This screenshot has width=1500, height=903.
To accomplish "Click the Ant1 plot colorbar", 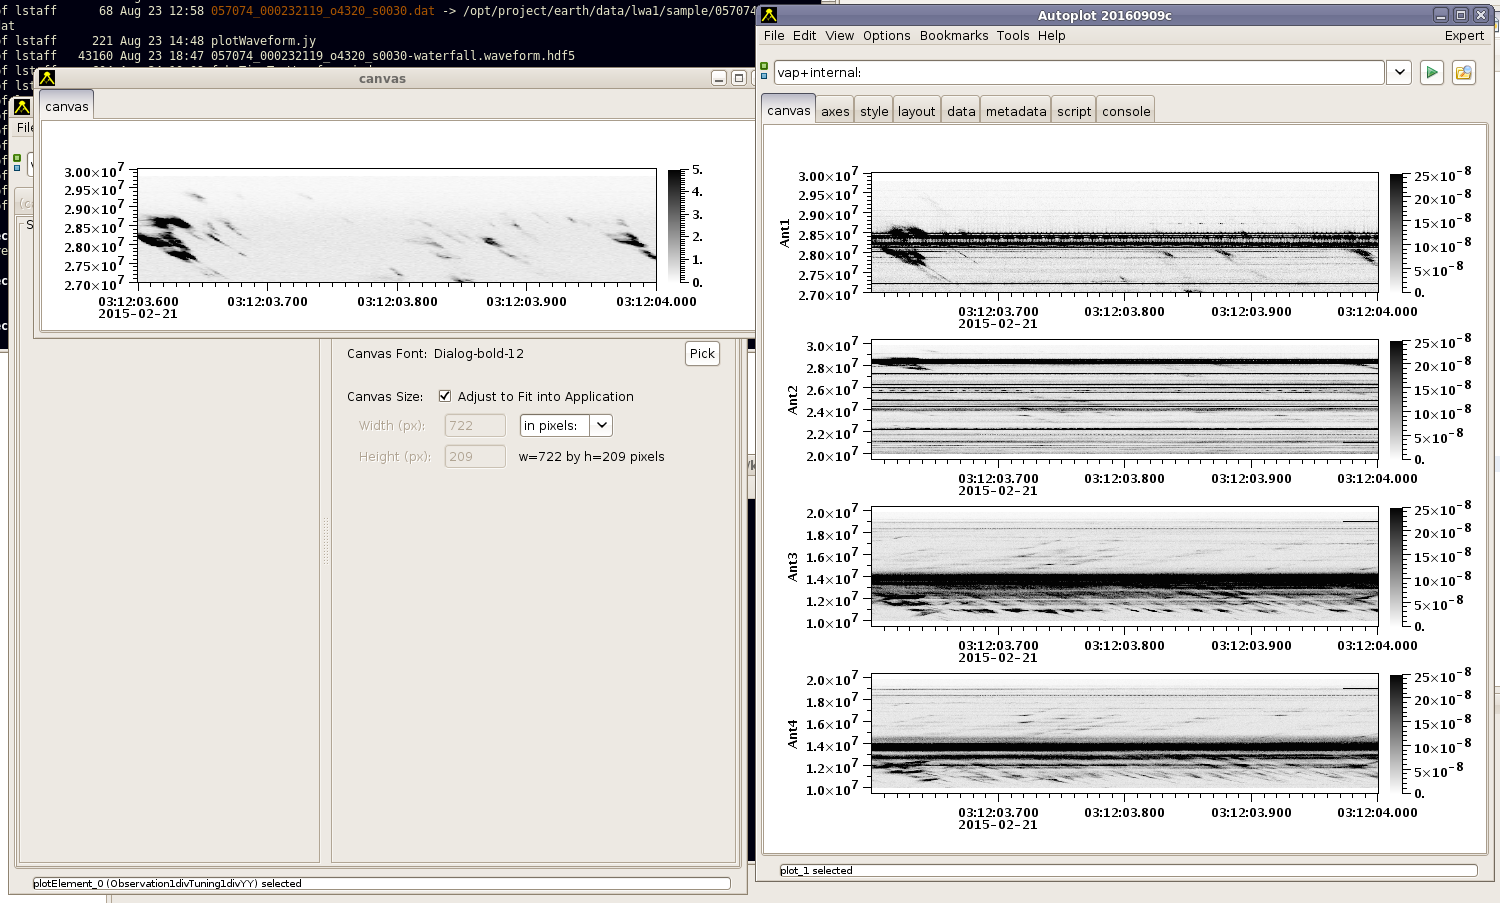I will tap(1396, 233).
